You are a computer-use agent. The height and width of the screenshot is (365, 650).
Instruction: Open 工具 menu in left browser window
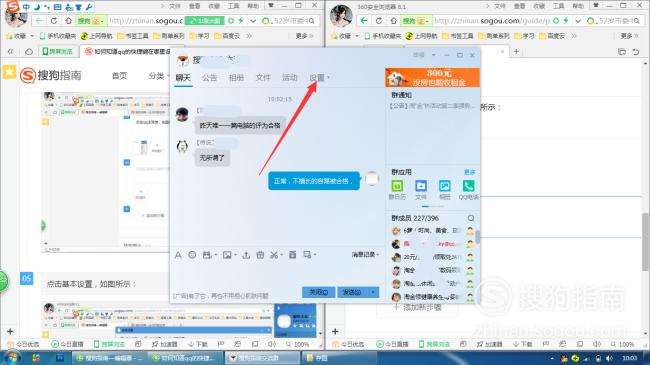point(233,6)
